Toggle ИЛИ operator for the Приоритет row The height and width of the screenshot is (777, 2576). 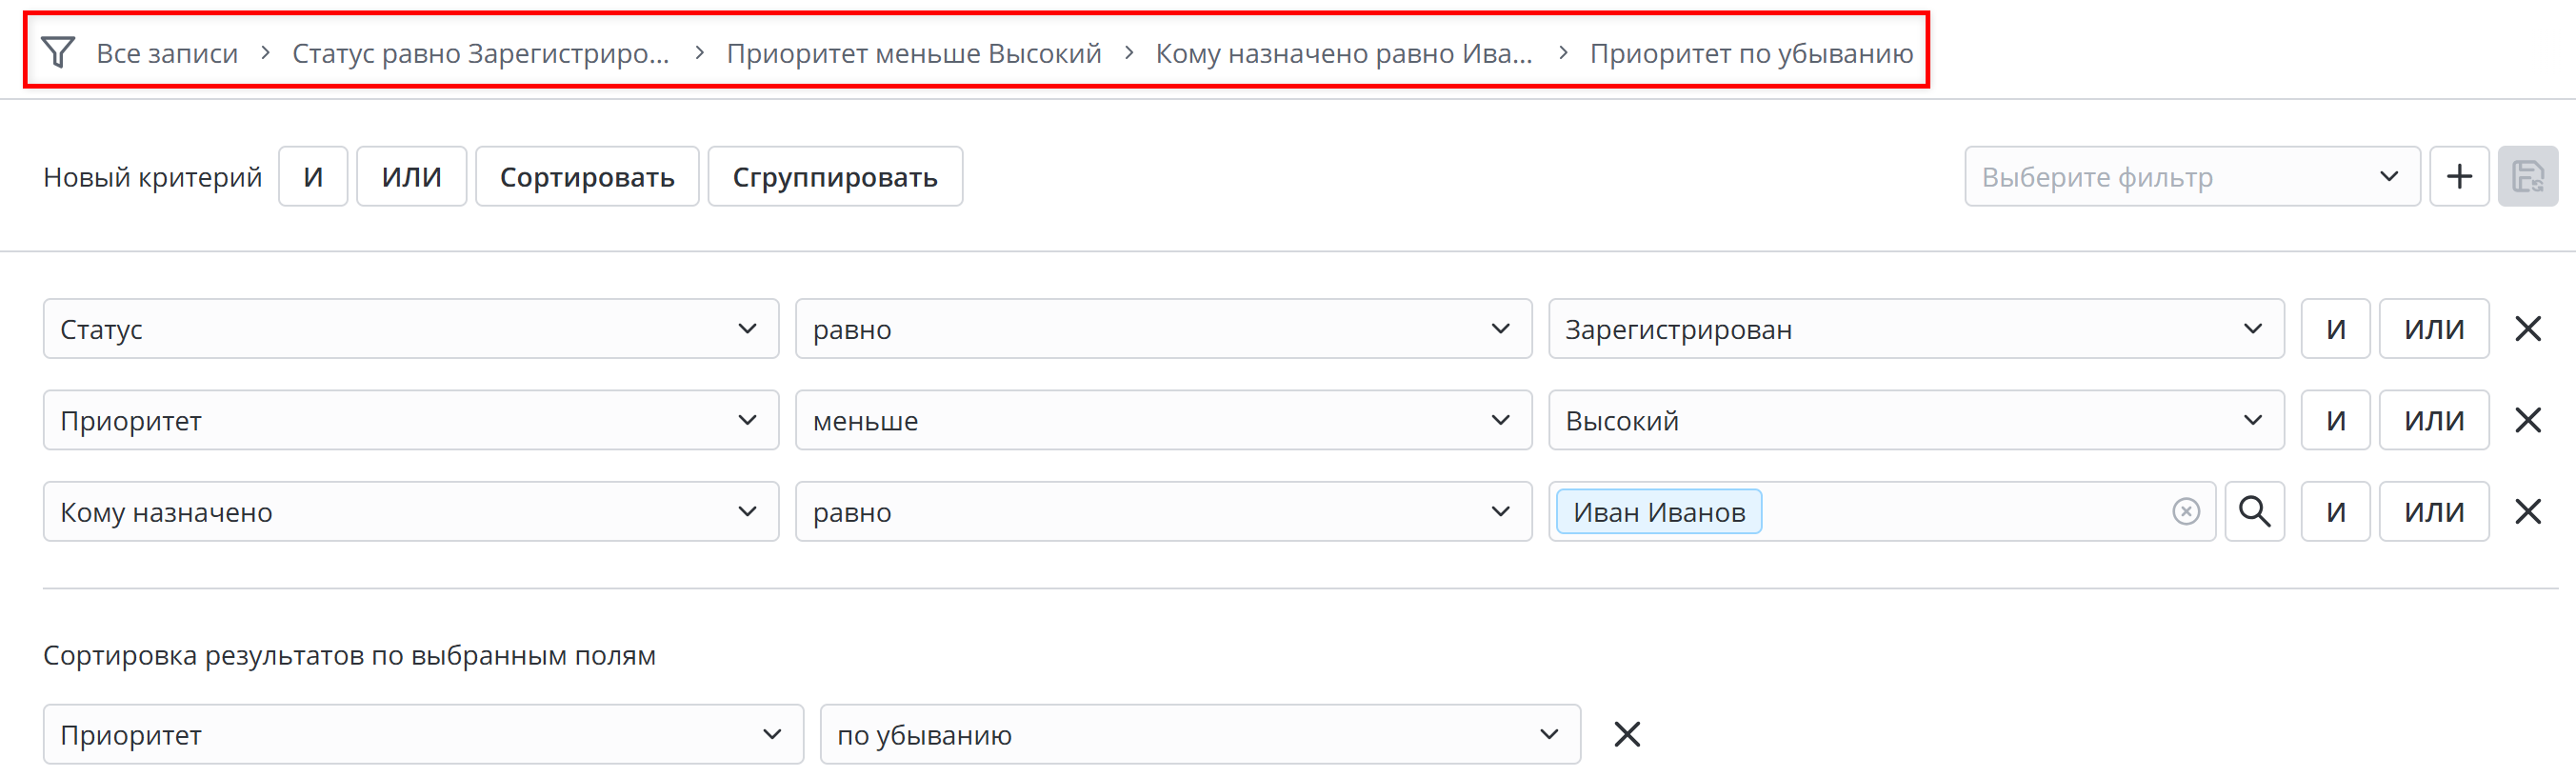(x=2434, y=419)
